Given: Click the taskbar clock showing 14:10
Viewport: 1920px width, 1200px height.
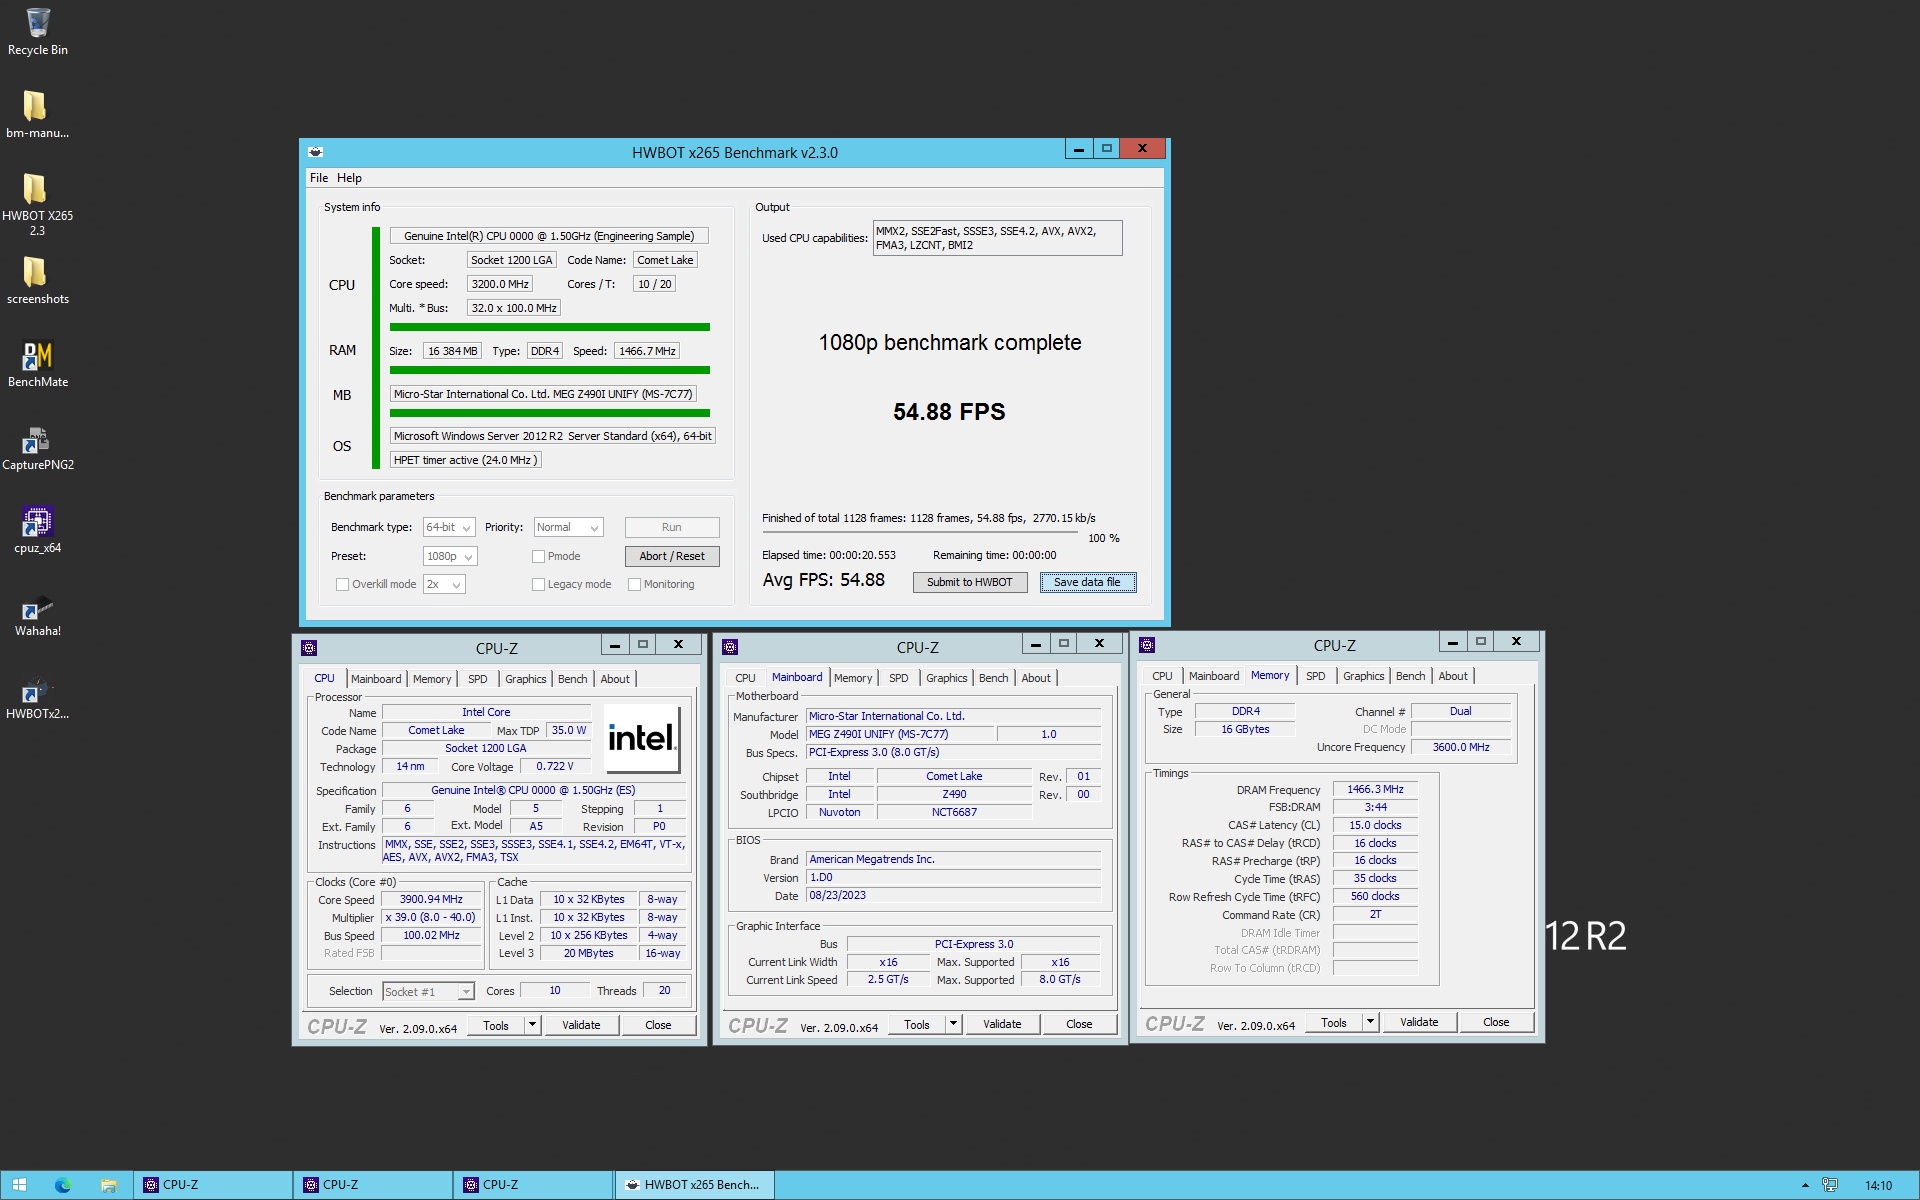Looking at the screenshot, I should 1878,1186.
